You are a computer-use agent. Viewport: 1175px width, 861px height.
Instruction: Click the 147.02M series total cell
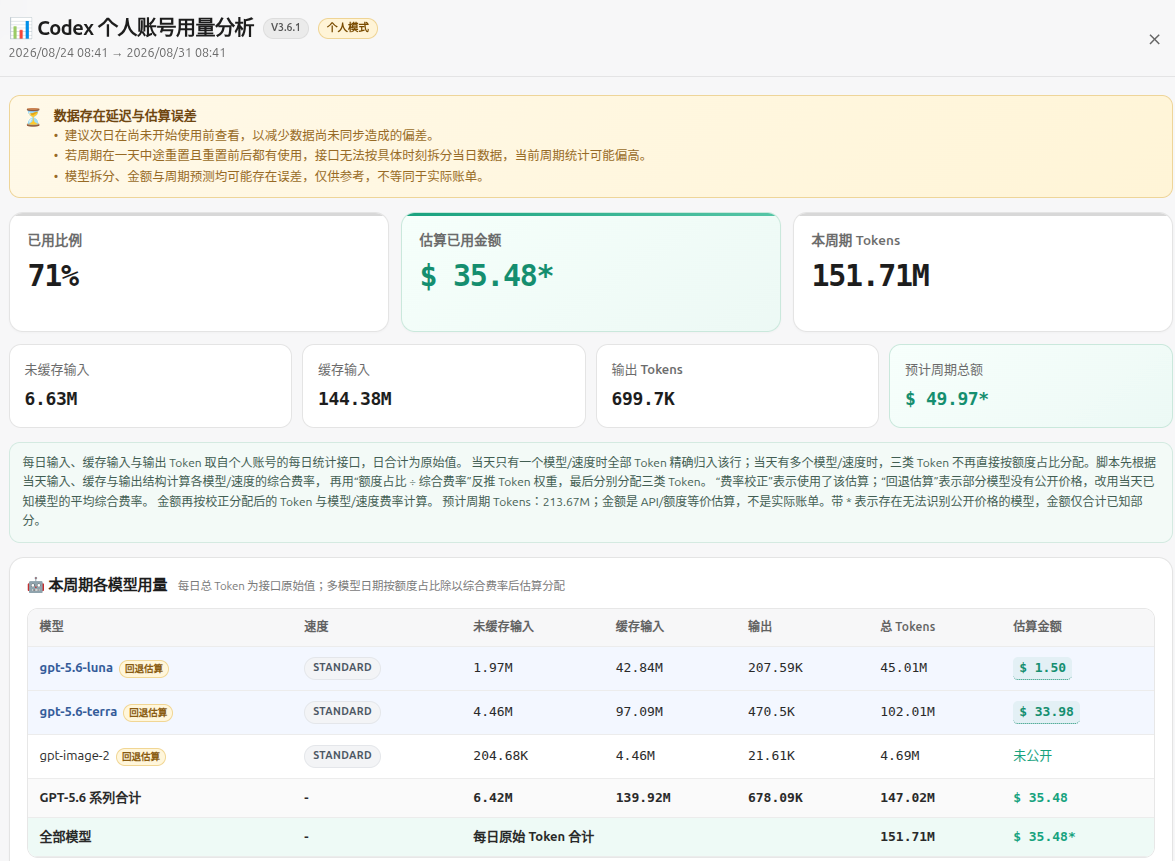(907, 798)
